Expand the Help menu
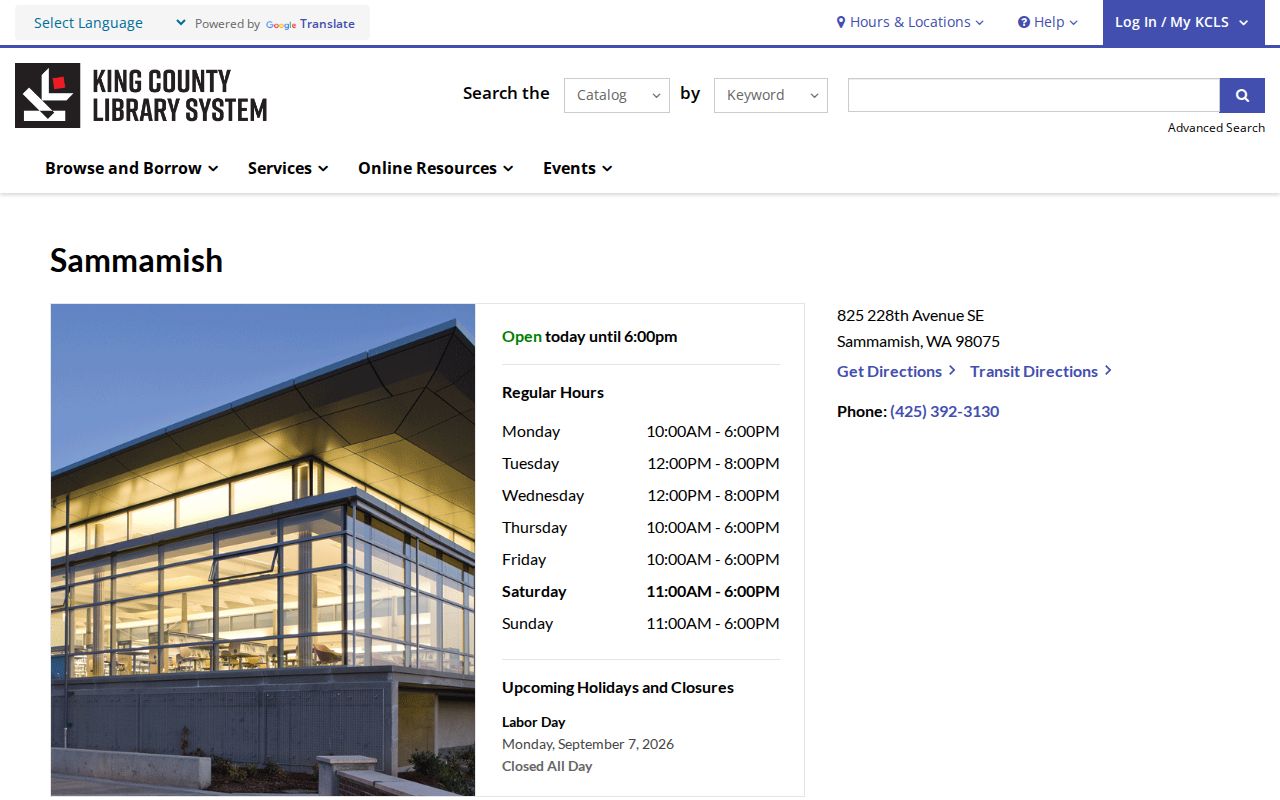 click(x=1048, y=22)
